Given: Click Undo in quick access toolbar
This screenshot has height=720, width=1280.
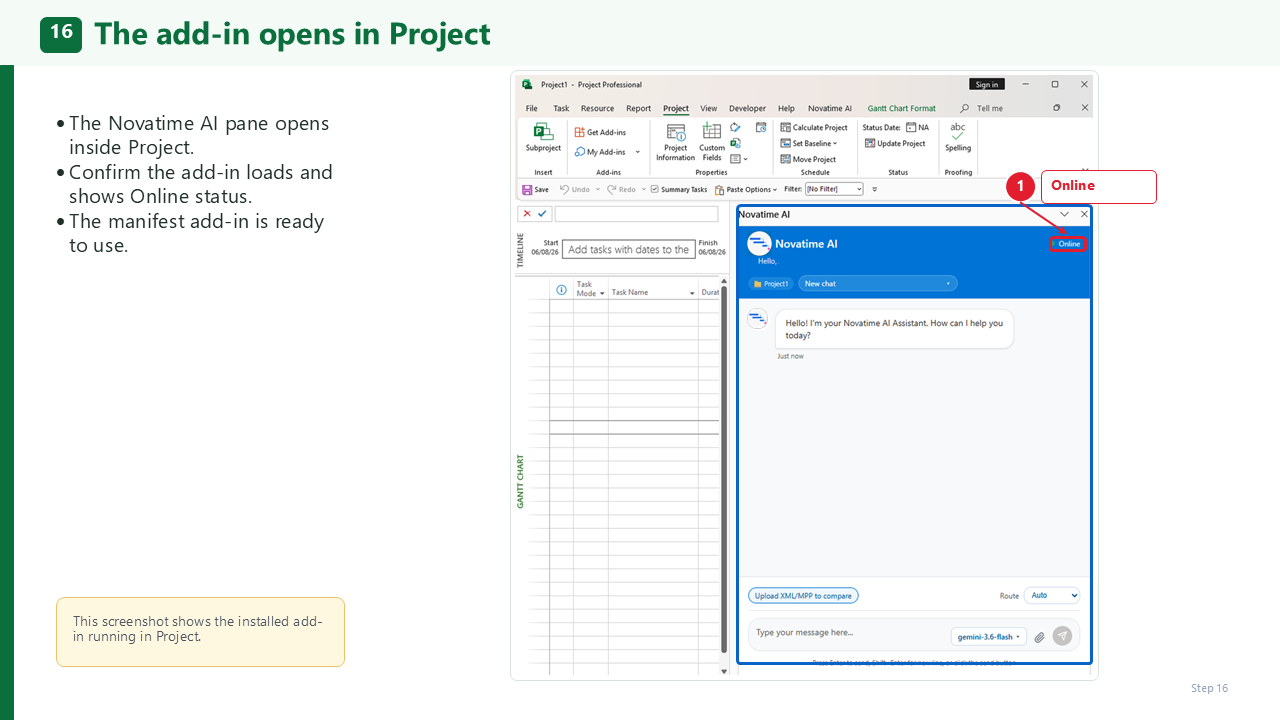Looking at the screenshot, I should click(x=575, y=189).
